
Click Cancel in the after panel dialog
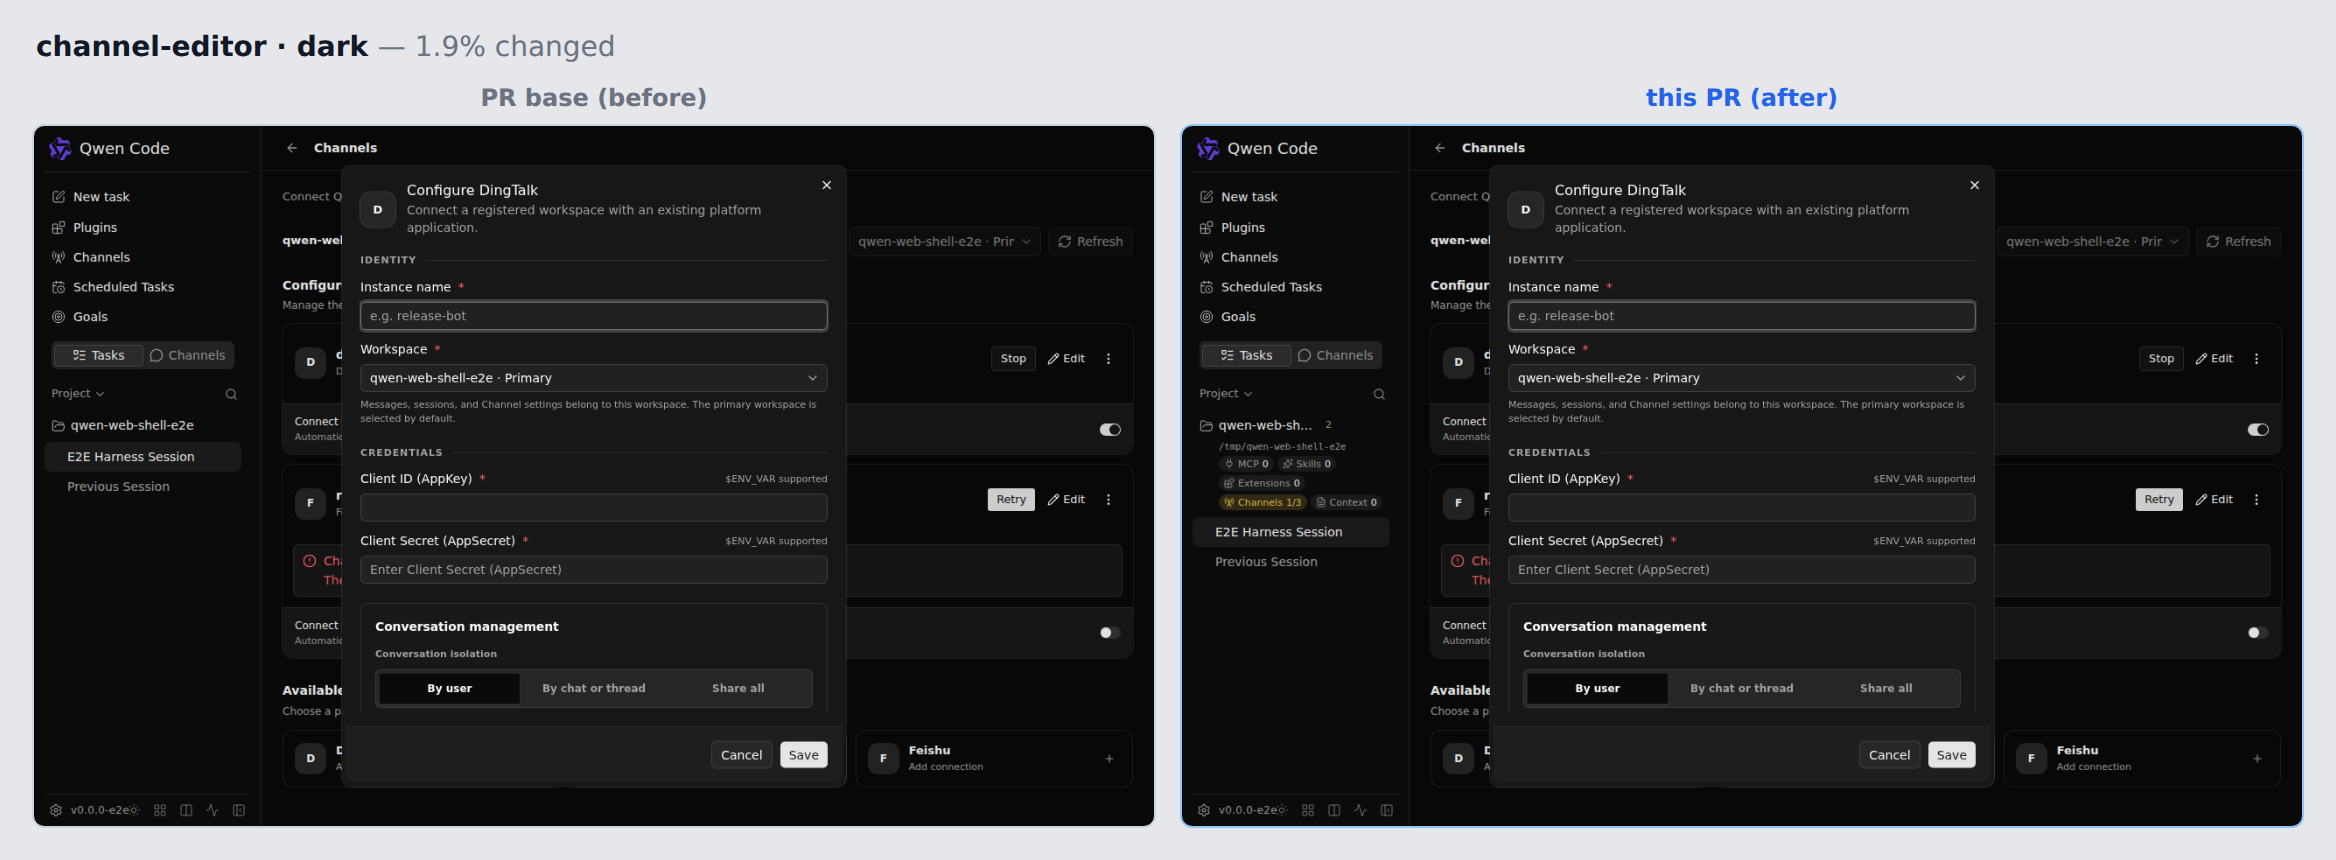pyautogui.click(x=1889, y=755)
